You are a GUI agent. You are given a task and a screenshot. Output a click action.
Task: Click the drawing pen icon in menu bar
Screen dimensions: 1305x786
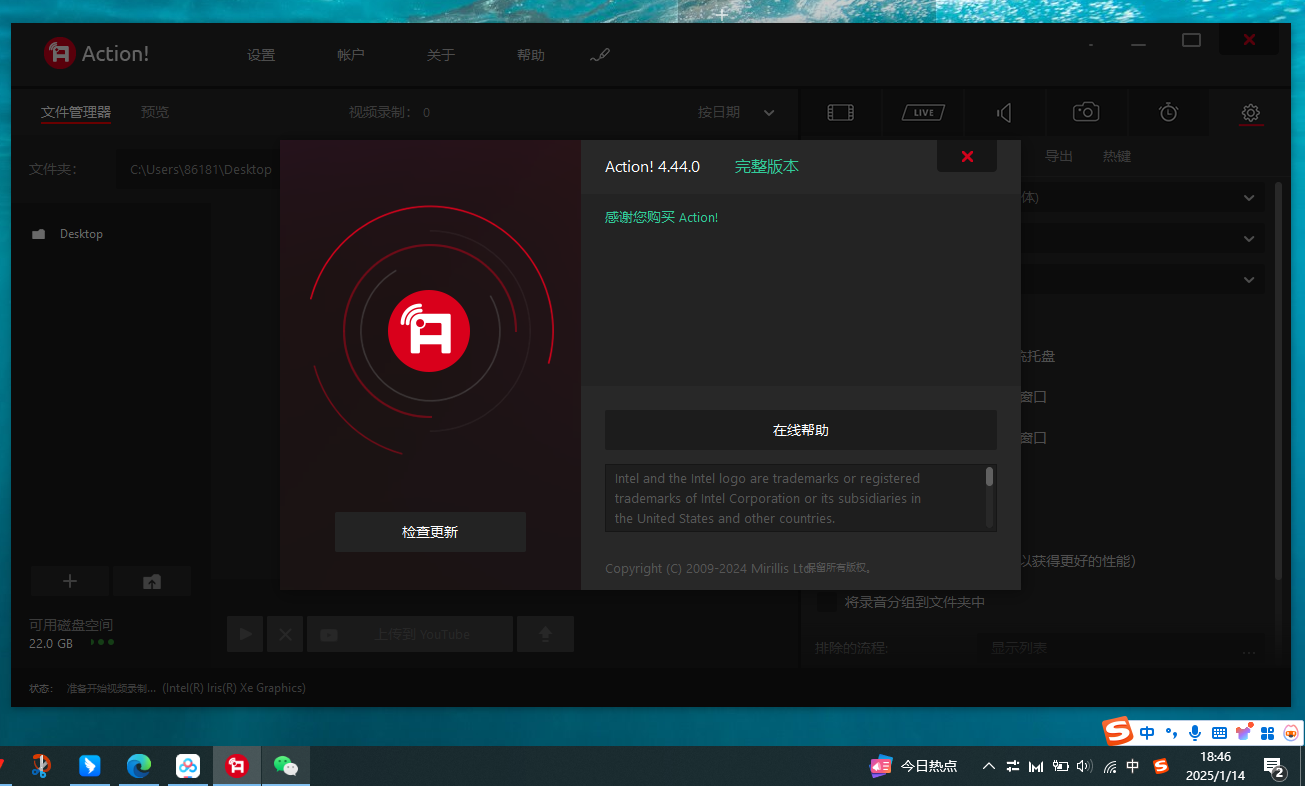tap(600, 55)
